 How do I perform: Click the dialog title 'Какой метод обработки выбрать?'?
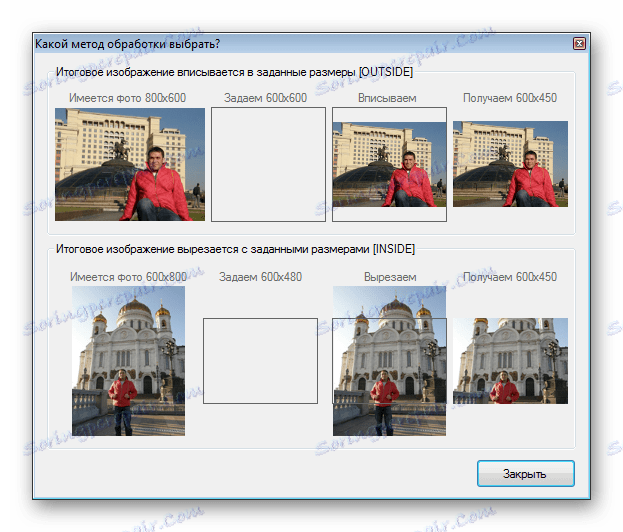pyautogui.click(x=128, y=44)
